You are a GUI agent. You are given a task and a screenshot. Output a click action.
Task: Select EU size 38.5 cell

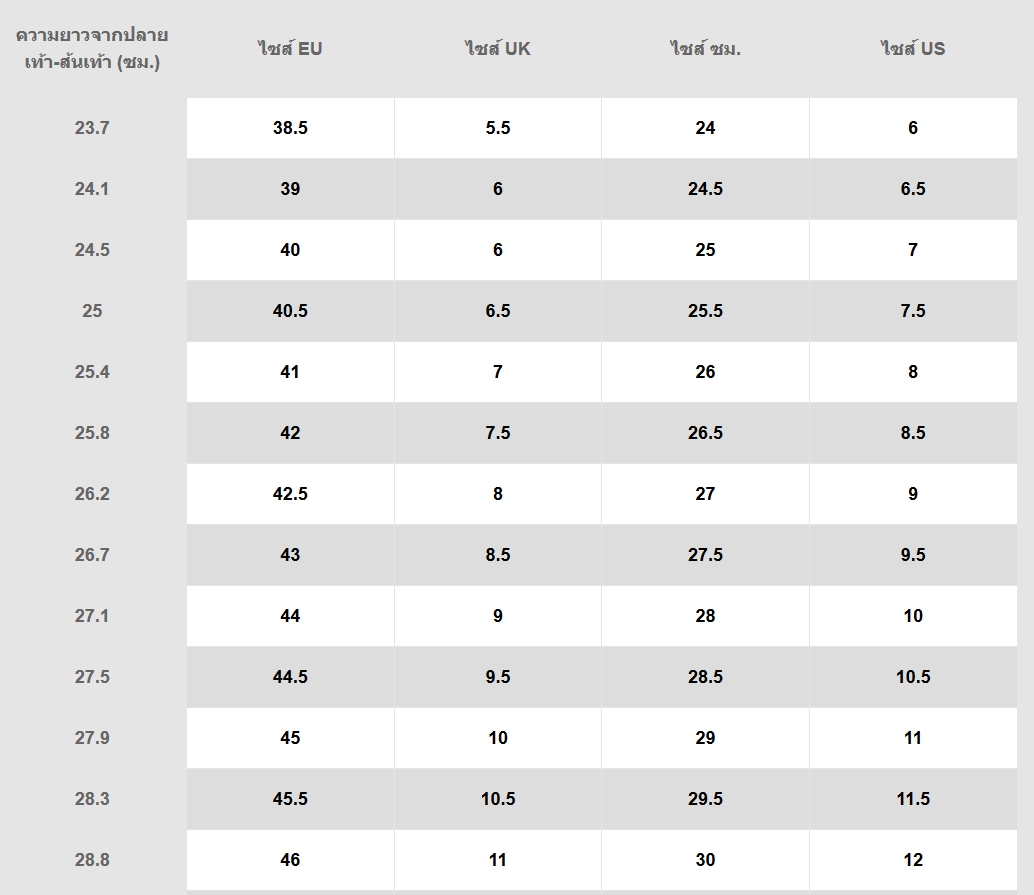tap(290, 128)
